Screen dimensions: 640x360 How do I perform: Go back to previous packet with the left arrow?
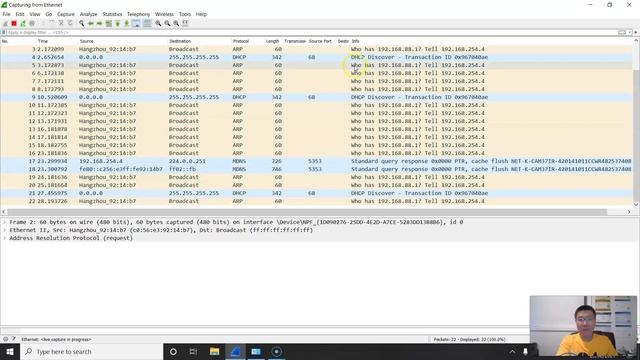(91, 24)
